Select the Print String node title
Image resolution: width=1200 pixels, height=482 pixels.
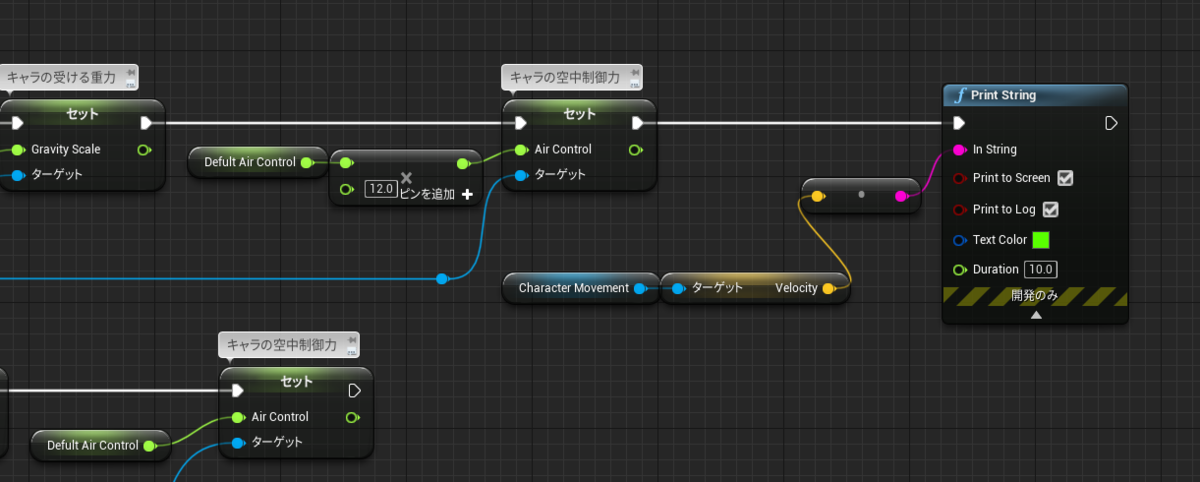[x=1003, y=95]
